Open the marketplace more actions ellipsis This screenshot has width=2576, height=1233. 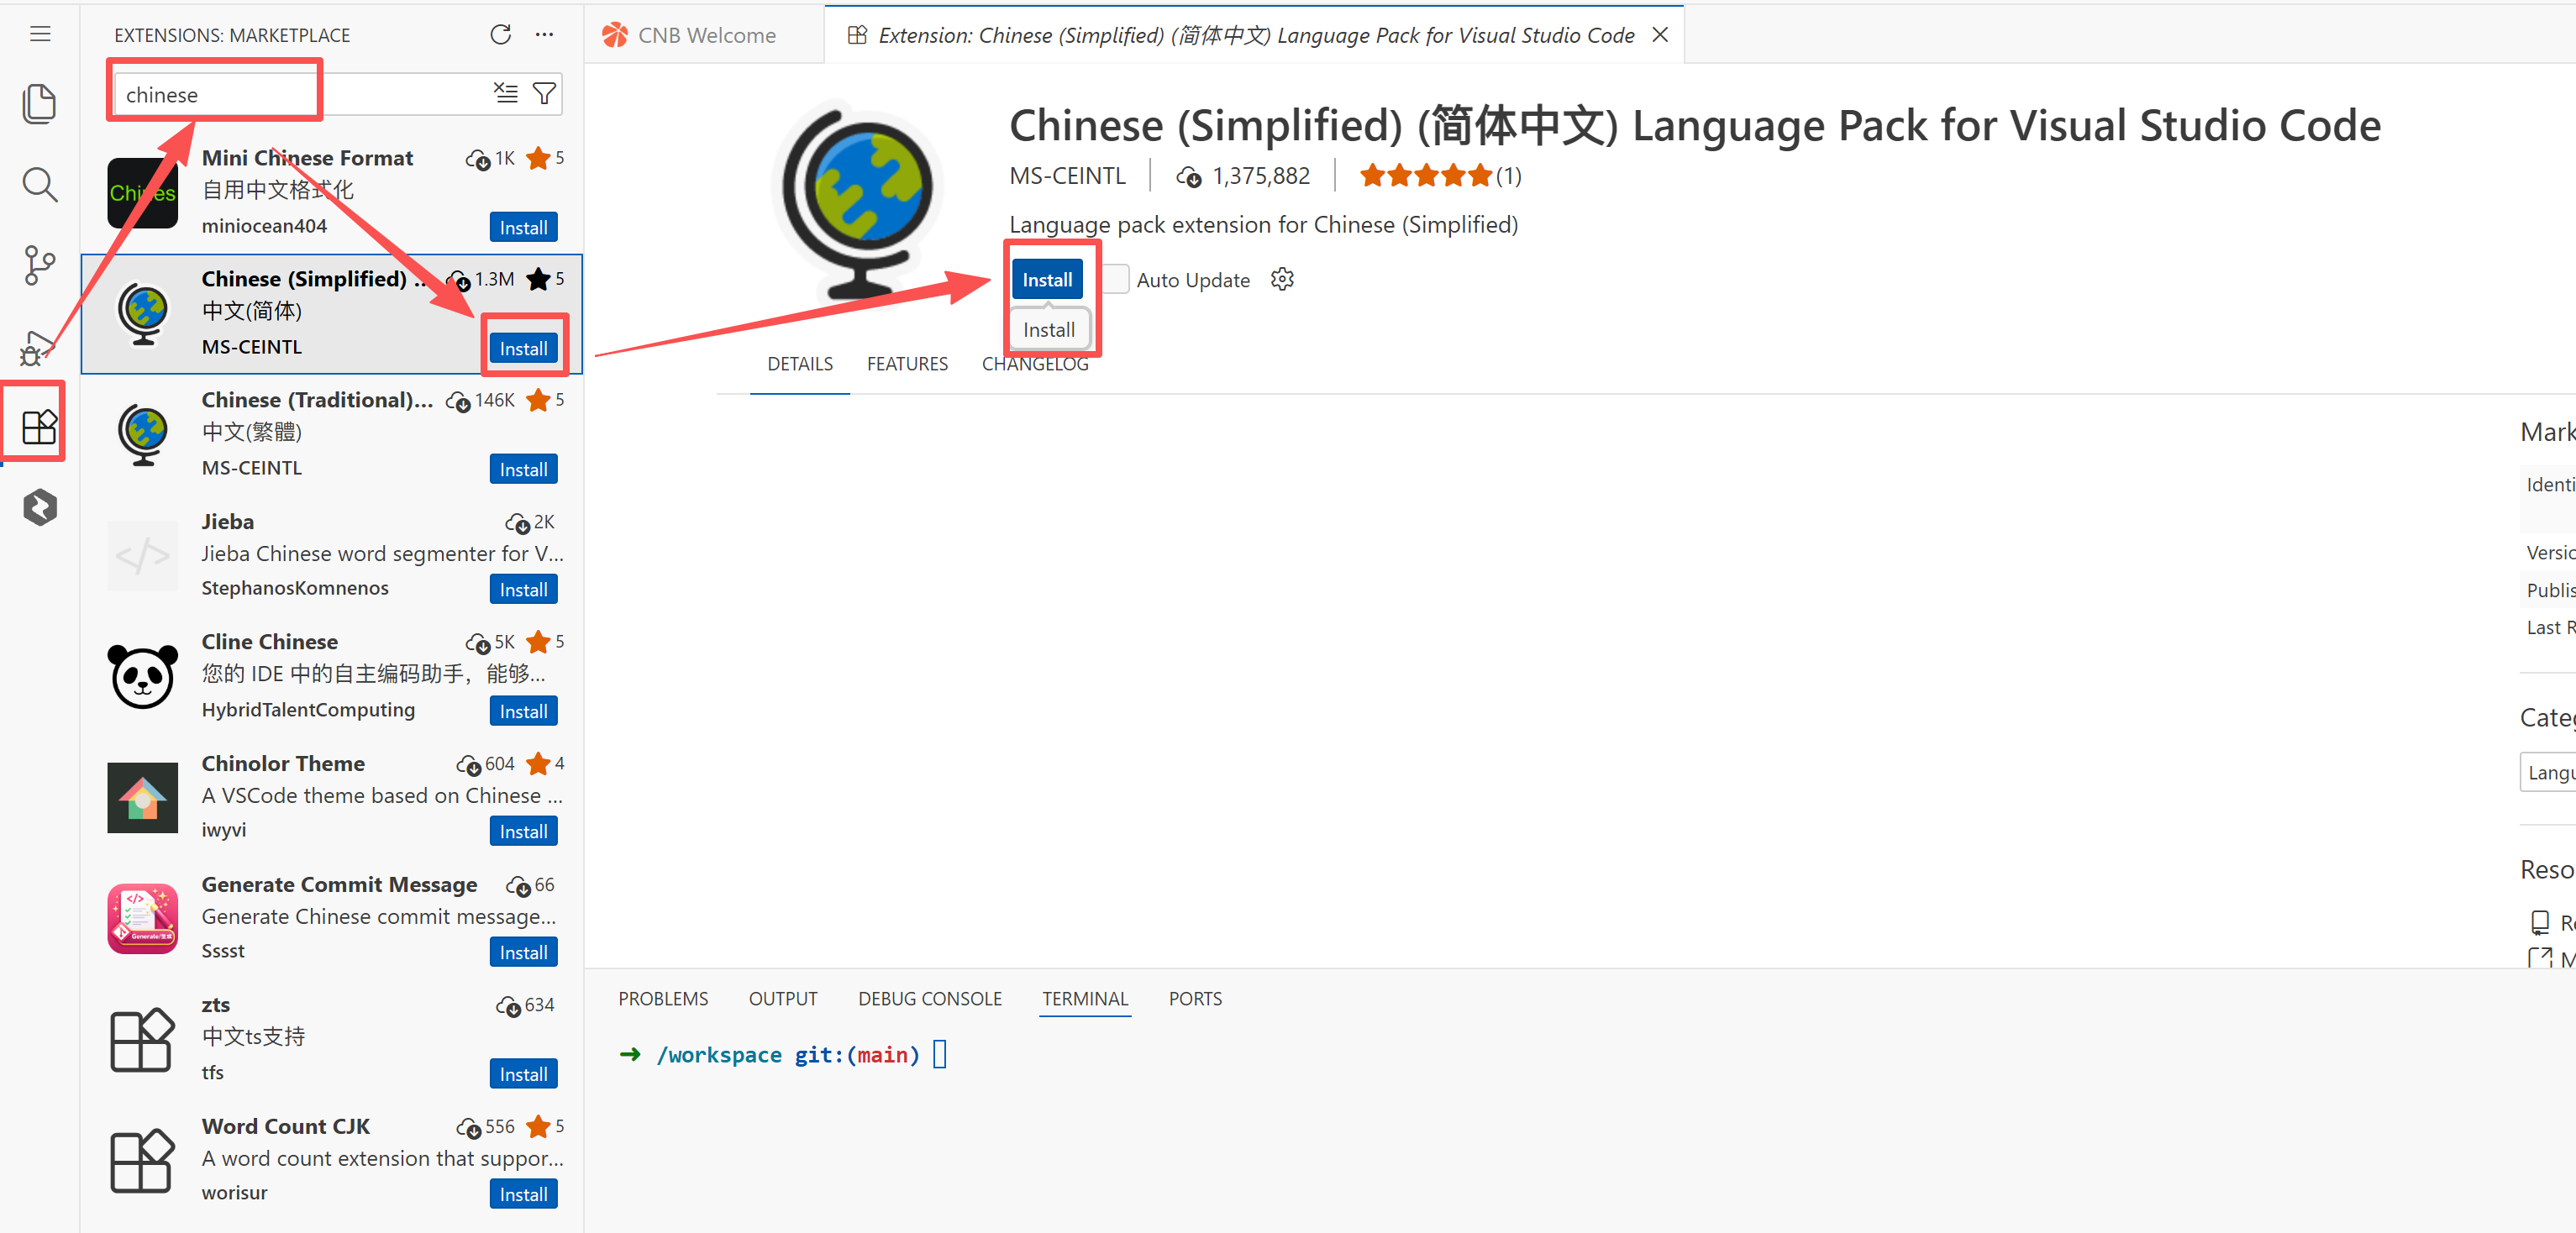click(x=544, y=35)
